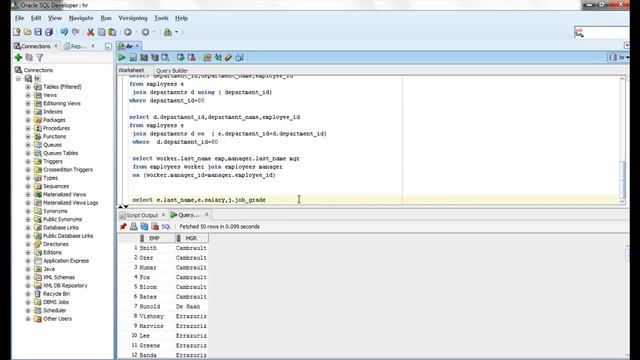This screenshot has width=640, height=360.
Task: Click the Forward navigation circle icon
Action: point(145,32)
